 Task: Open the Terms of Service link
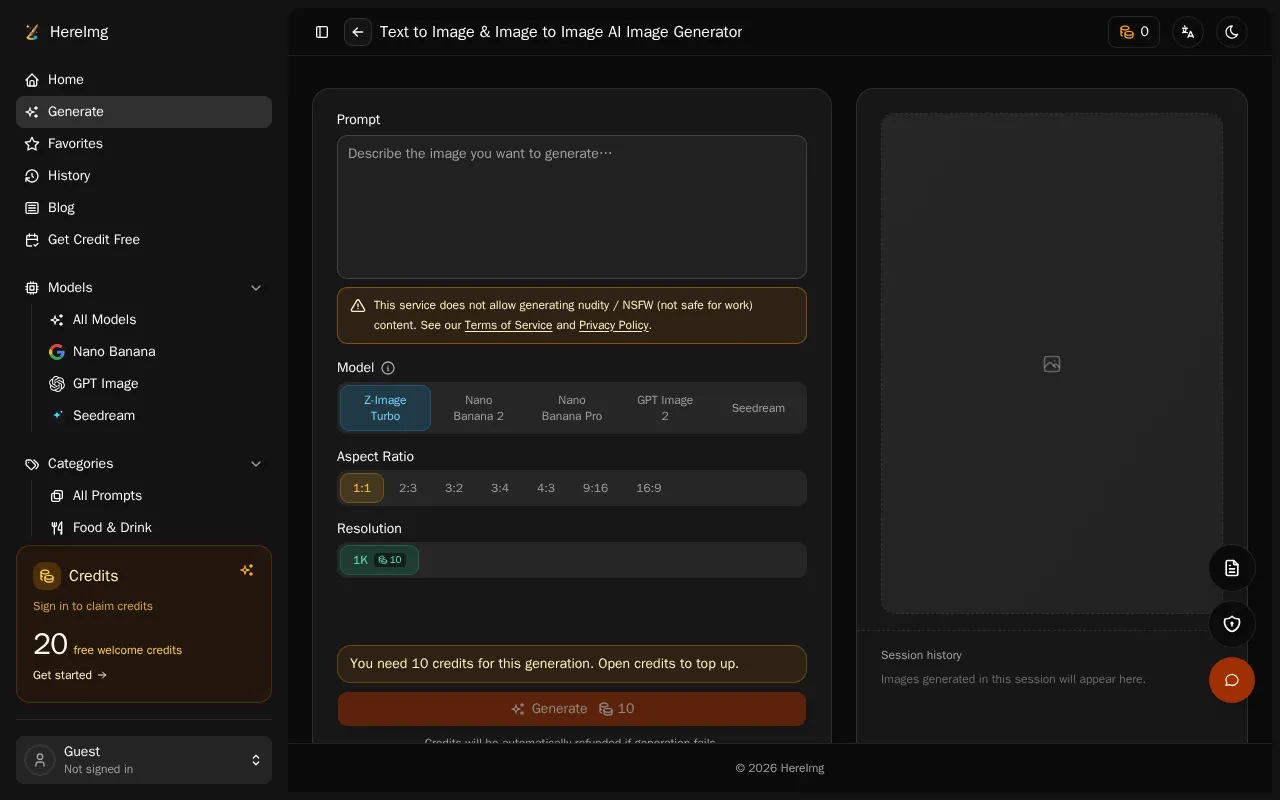point(508,325)
